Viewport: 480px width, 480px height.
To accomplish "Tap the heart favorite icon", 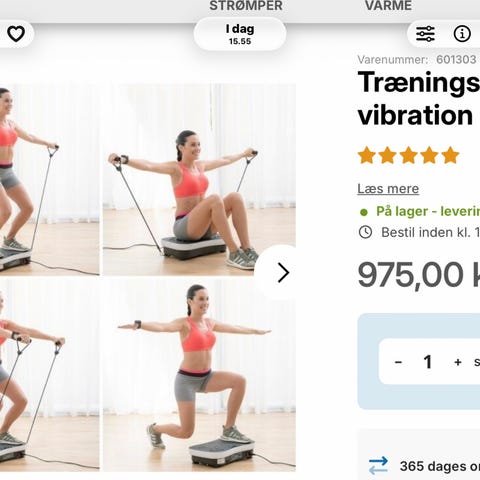I will tap(16, 34).
